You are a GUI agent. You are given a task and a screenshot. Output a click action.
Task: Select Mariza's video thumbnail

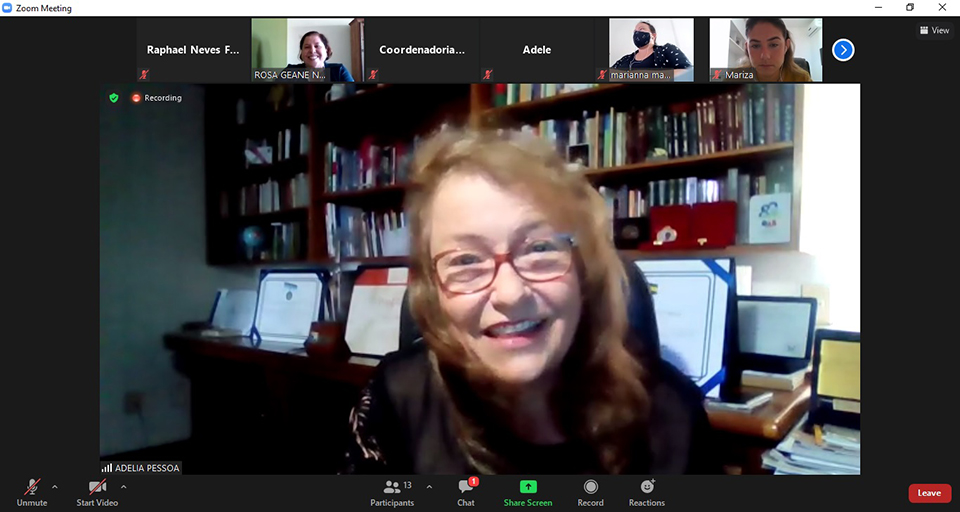point(766,50)
